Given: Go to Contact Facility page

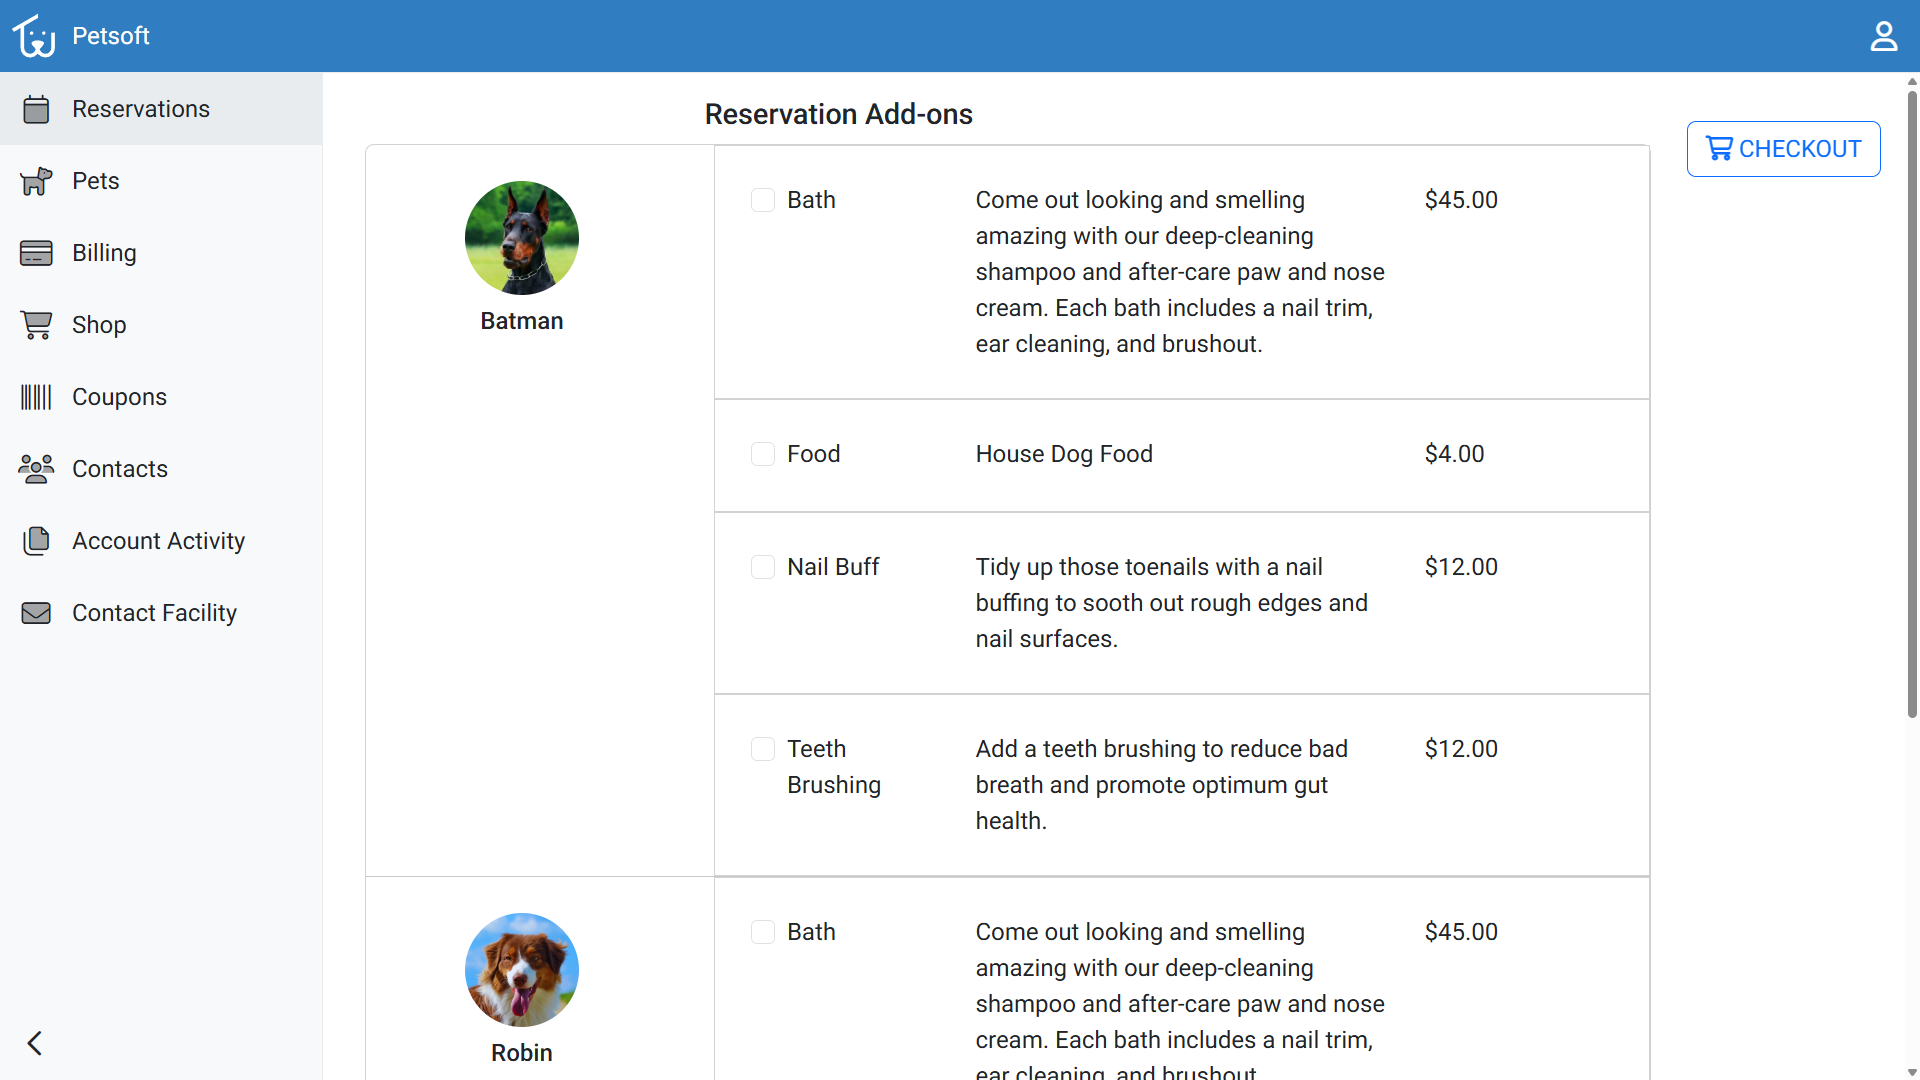Looking at the screenshot, I should point(154,613).
